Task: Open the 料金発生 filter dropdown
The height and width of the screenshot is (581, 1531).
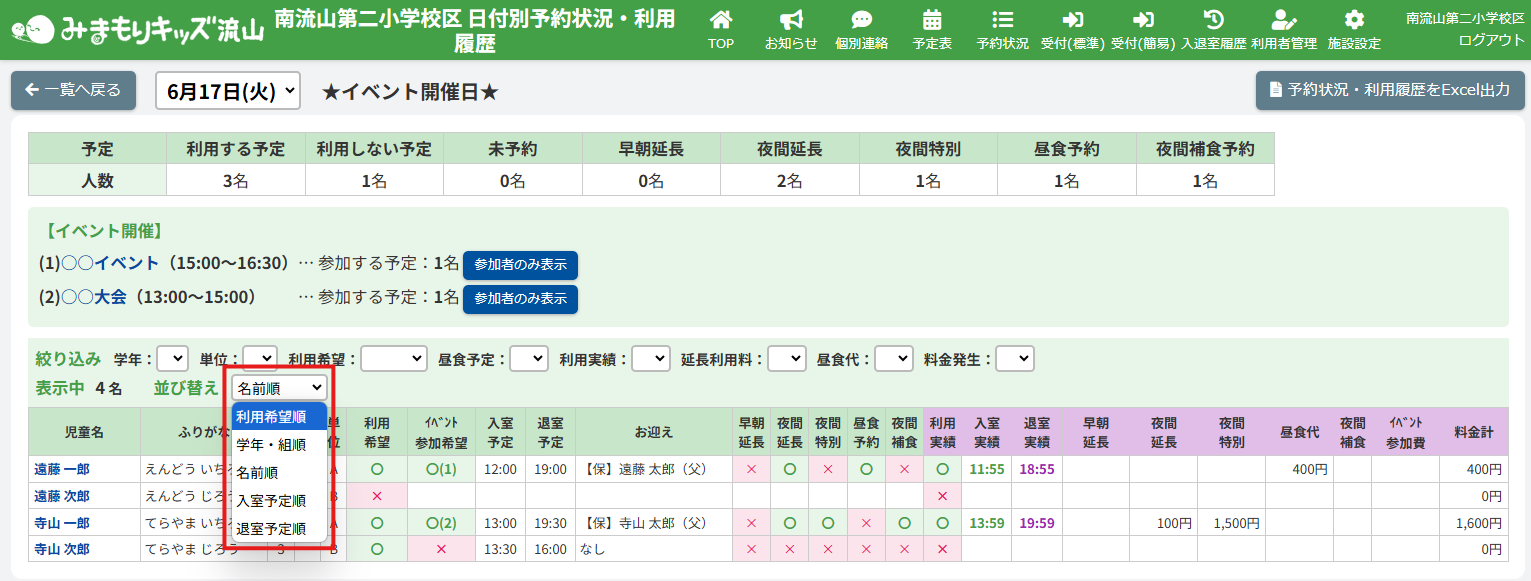Action: [1014, 358]
